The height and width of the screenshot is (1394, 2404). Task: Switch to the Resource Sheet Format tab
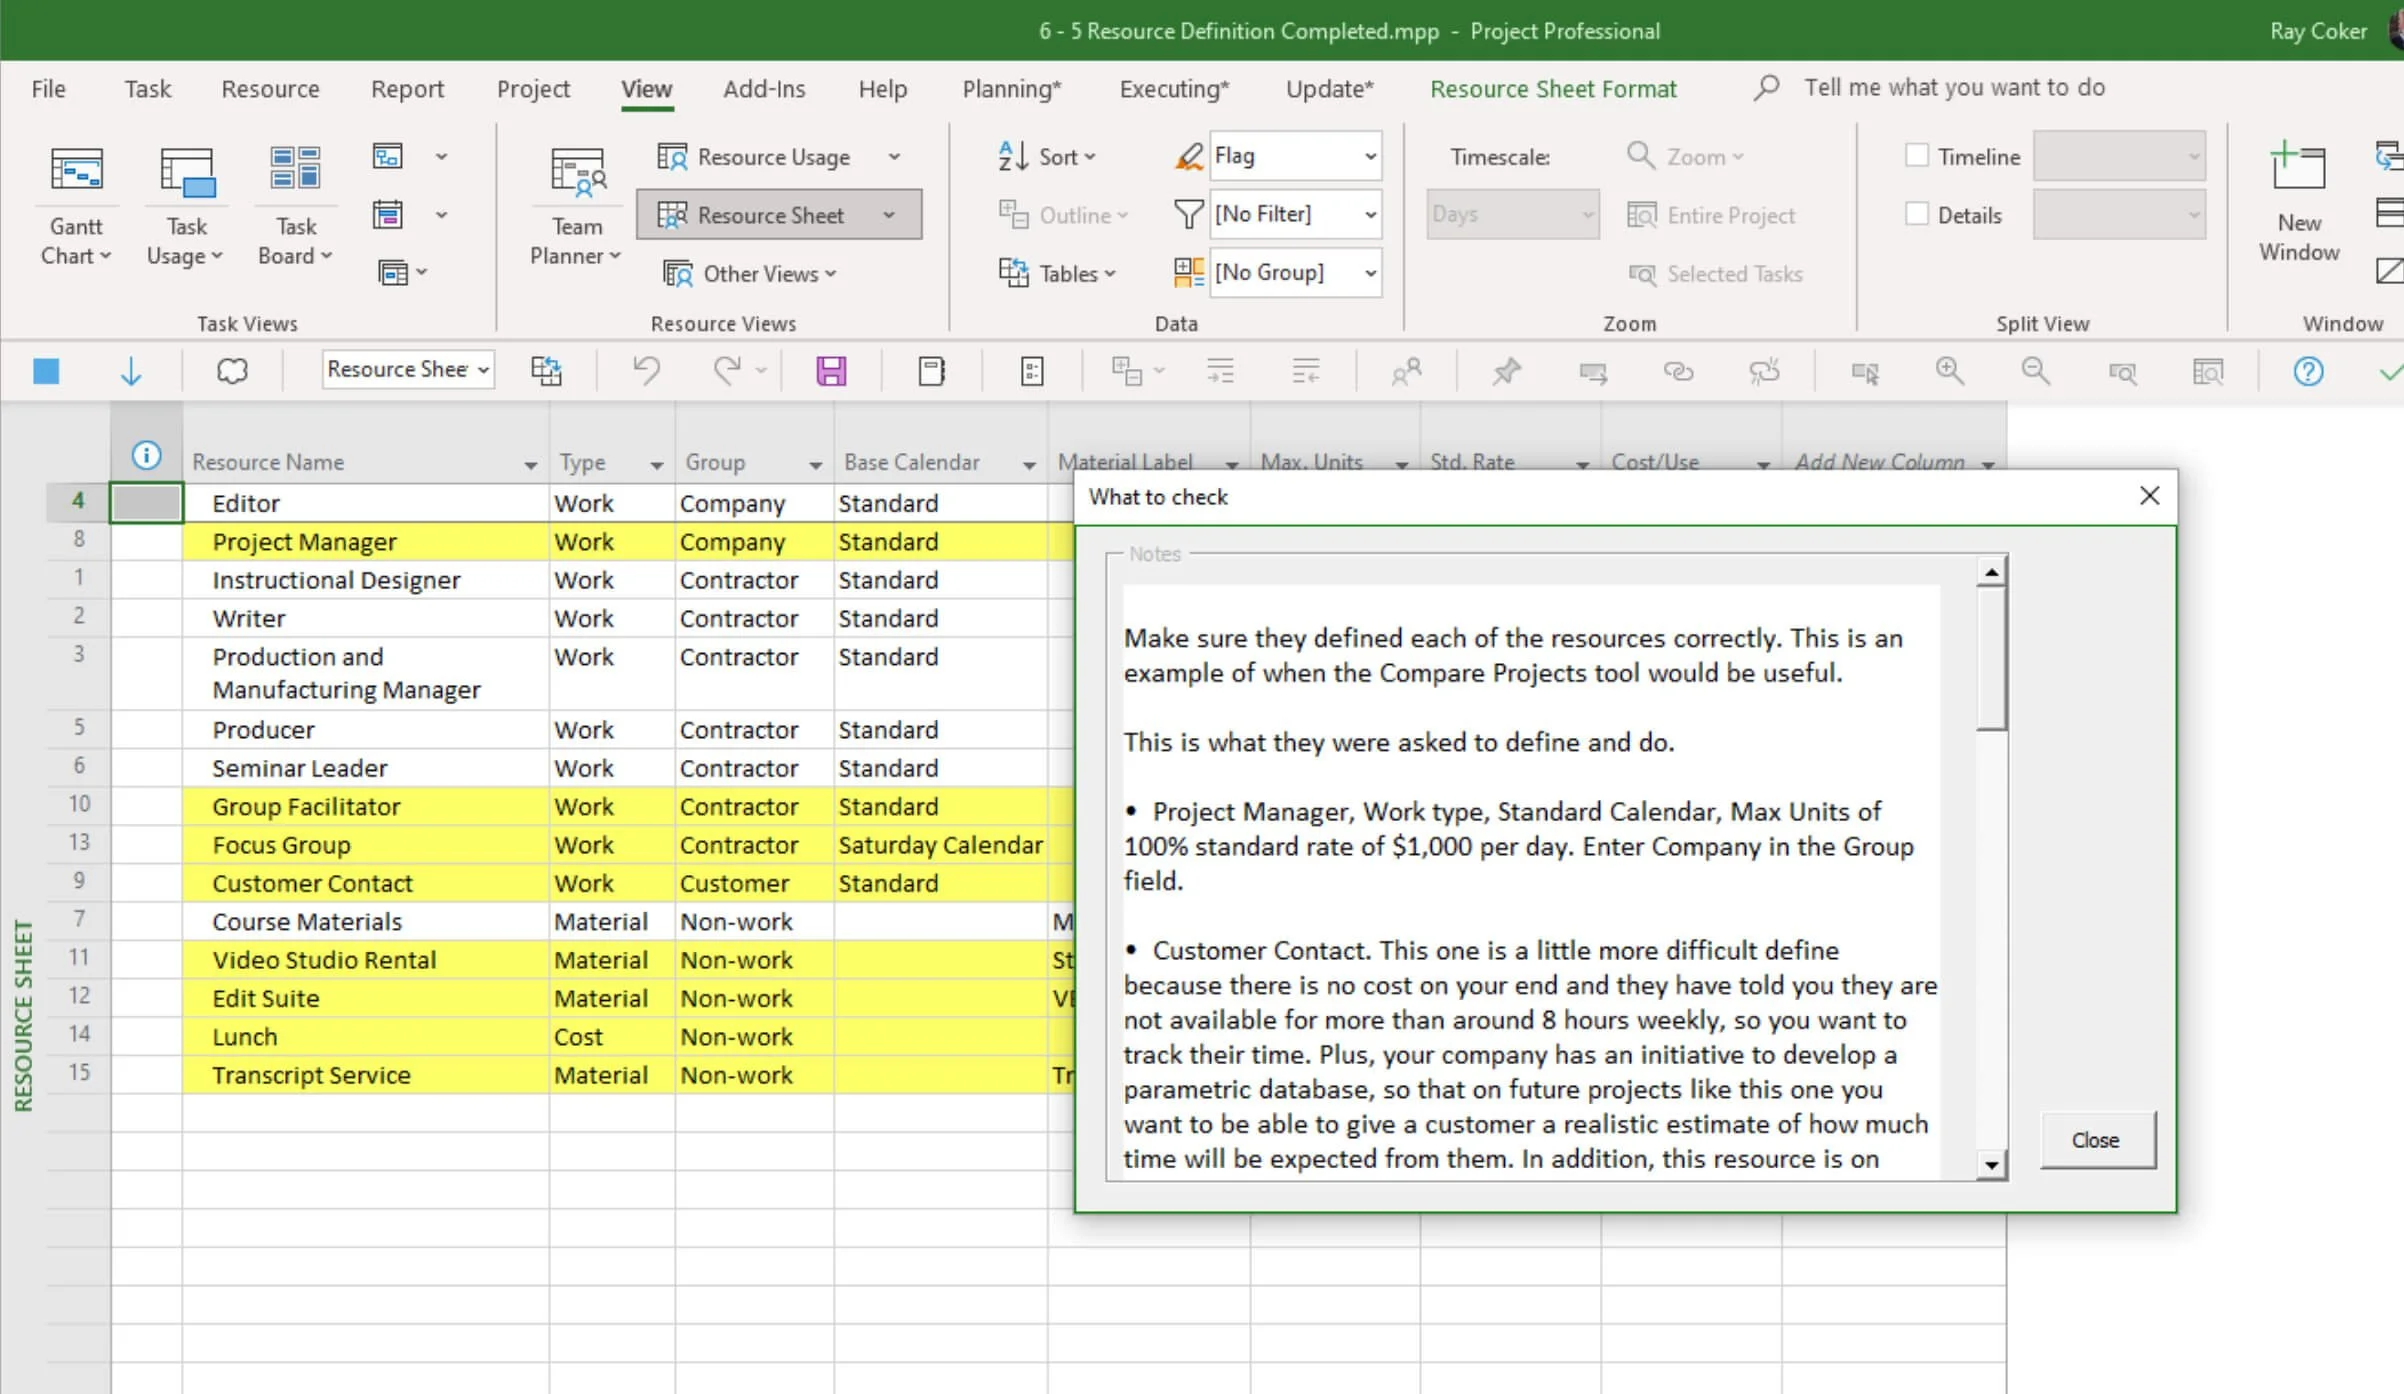pos(1553,88)
